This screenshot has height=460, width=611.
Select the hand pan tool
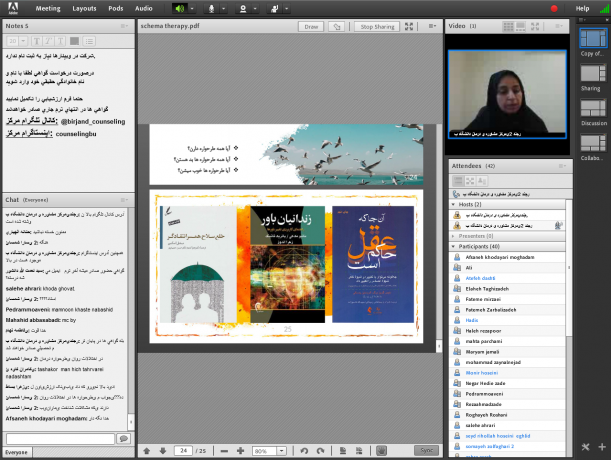381,451
